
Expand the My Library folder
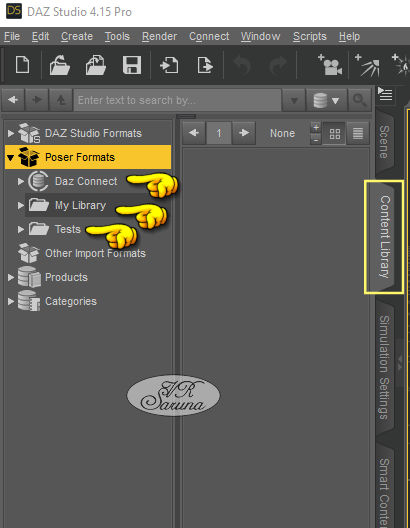[x=21, y=205]
